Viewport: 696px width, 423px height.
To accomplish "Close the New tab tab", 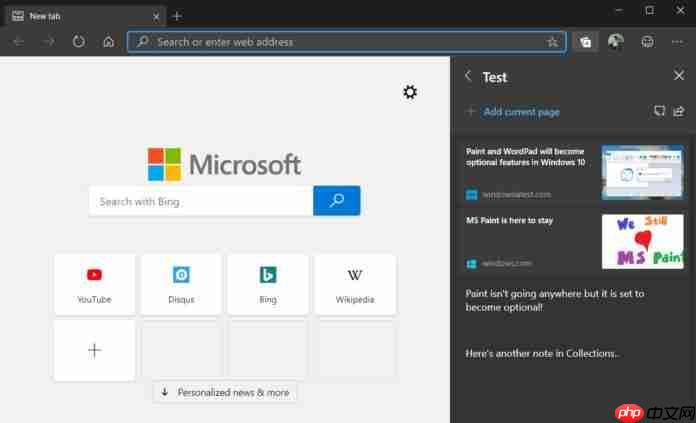I will (x=156, y=17).
